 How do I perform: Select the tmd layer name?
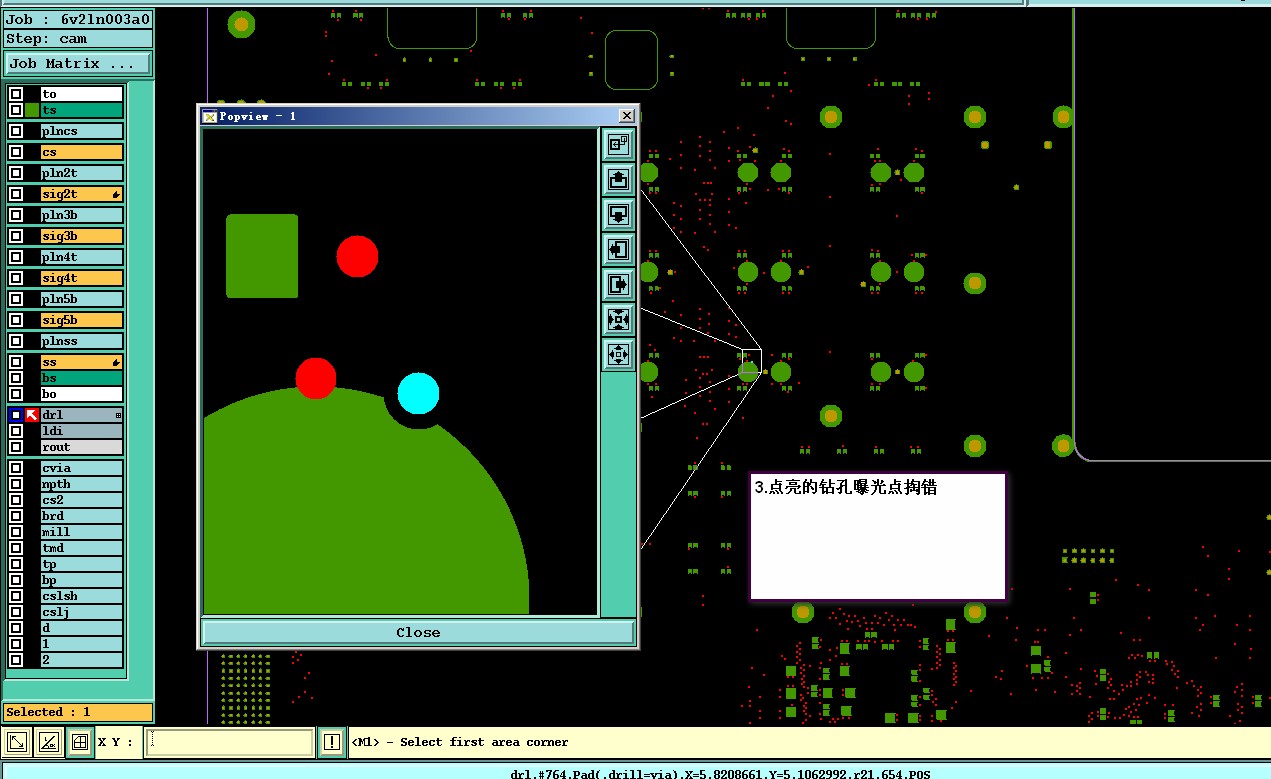coord(82,548)
